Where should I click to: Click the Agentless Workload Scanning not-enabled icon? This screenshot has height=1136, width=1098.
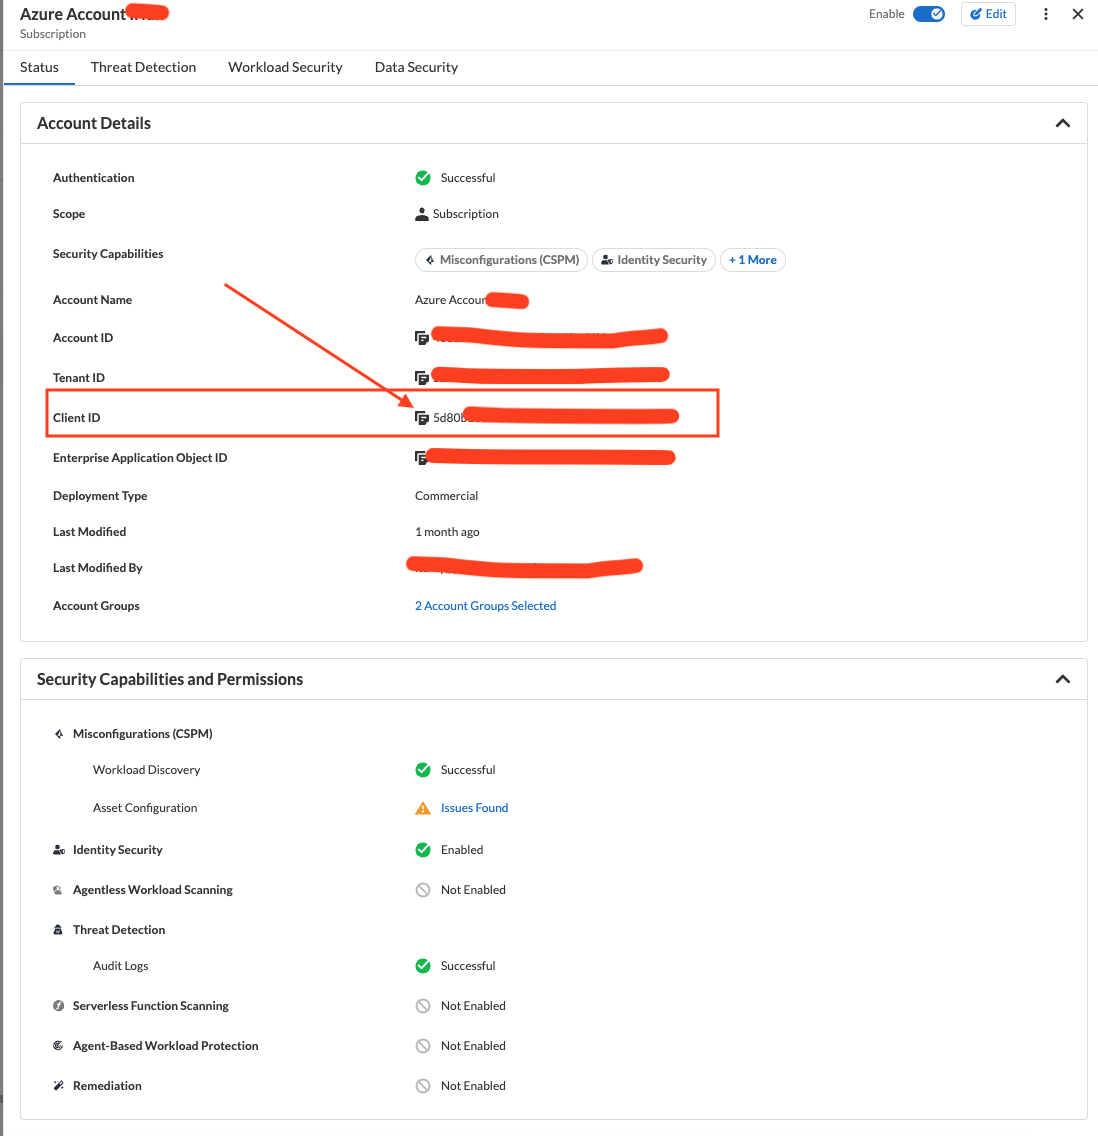(x=423, y=890)
